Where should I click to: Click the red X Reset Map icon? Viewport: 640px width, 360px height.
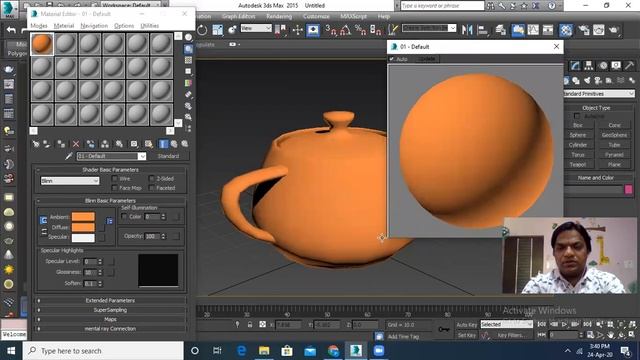coord(76,144)
